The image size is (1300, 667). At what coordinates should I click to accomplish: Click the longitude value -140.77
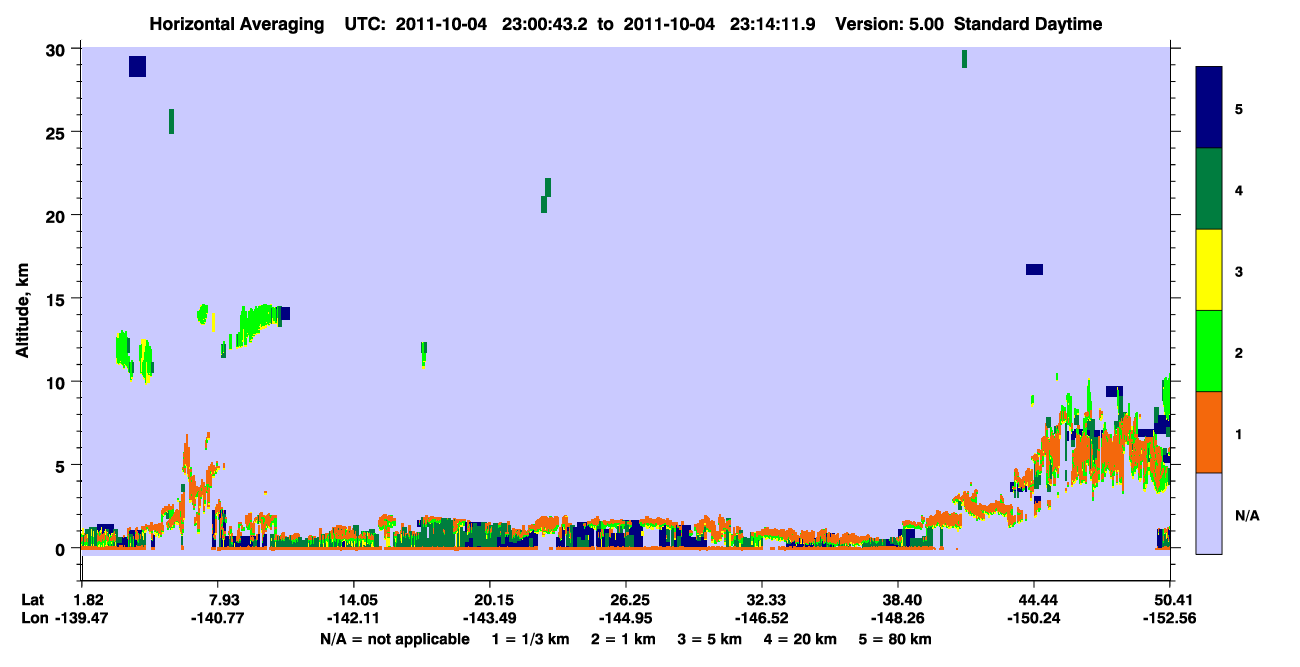click(217, 619)
